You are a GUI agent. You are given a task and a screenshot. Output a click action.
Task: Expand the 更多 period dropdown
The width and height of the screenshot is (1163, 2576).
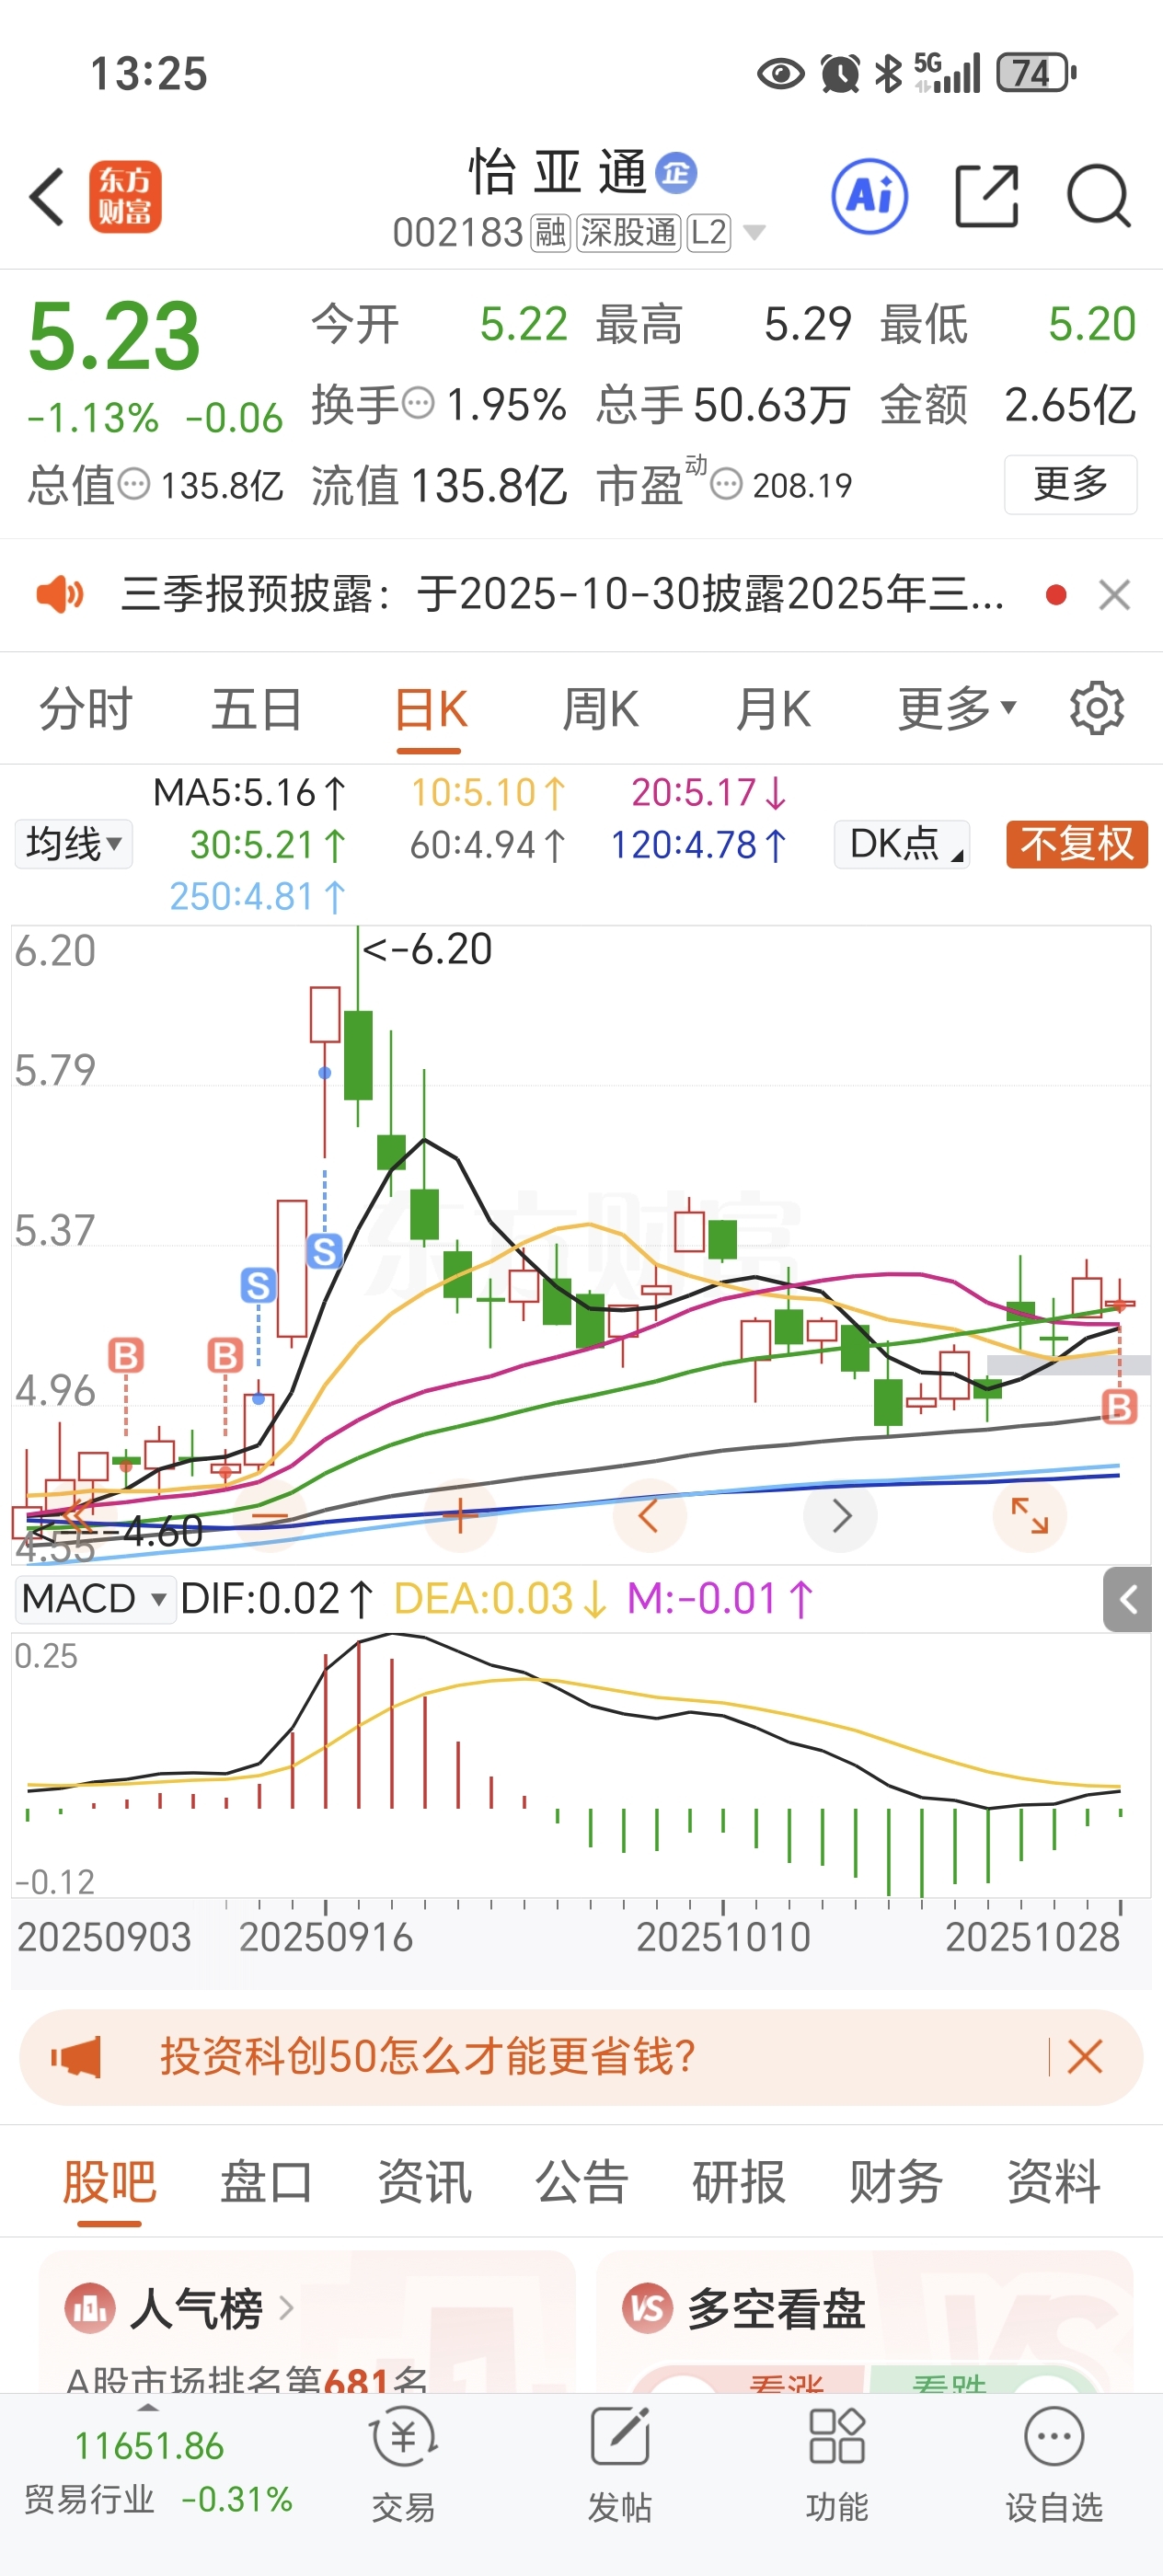pyautogui.click(x=957, y=710)
